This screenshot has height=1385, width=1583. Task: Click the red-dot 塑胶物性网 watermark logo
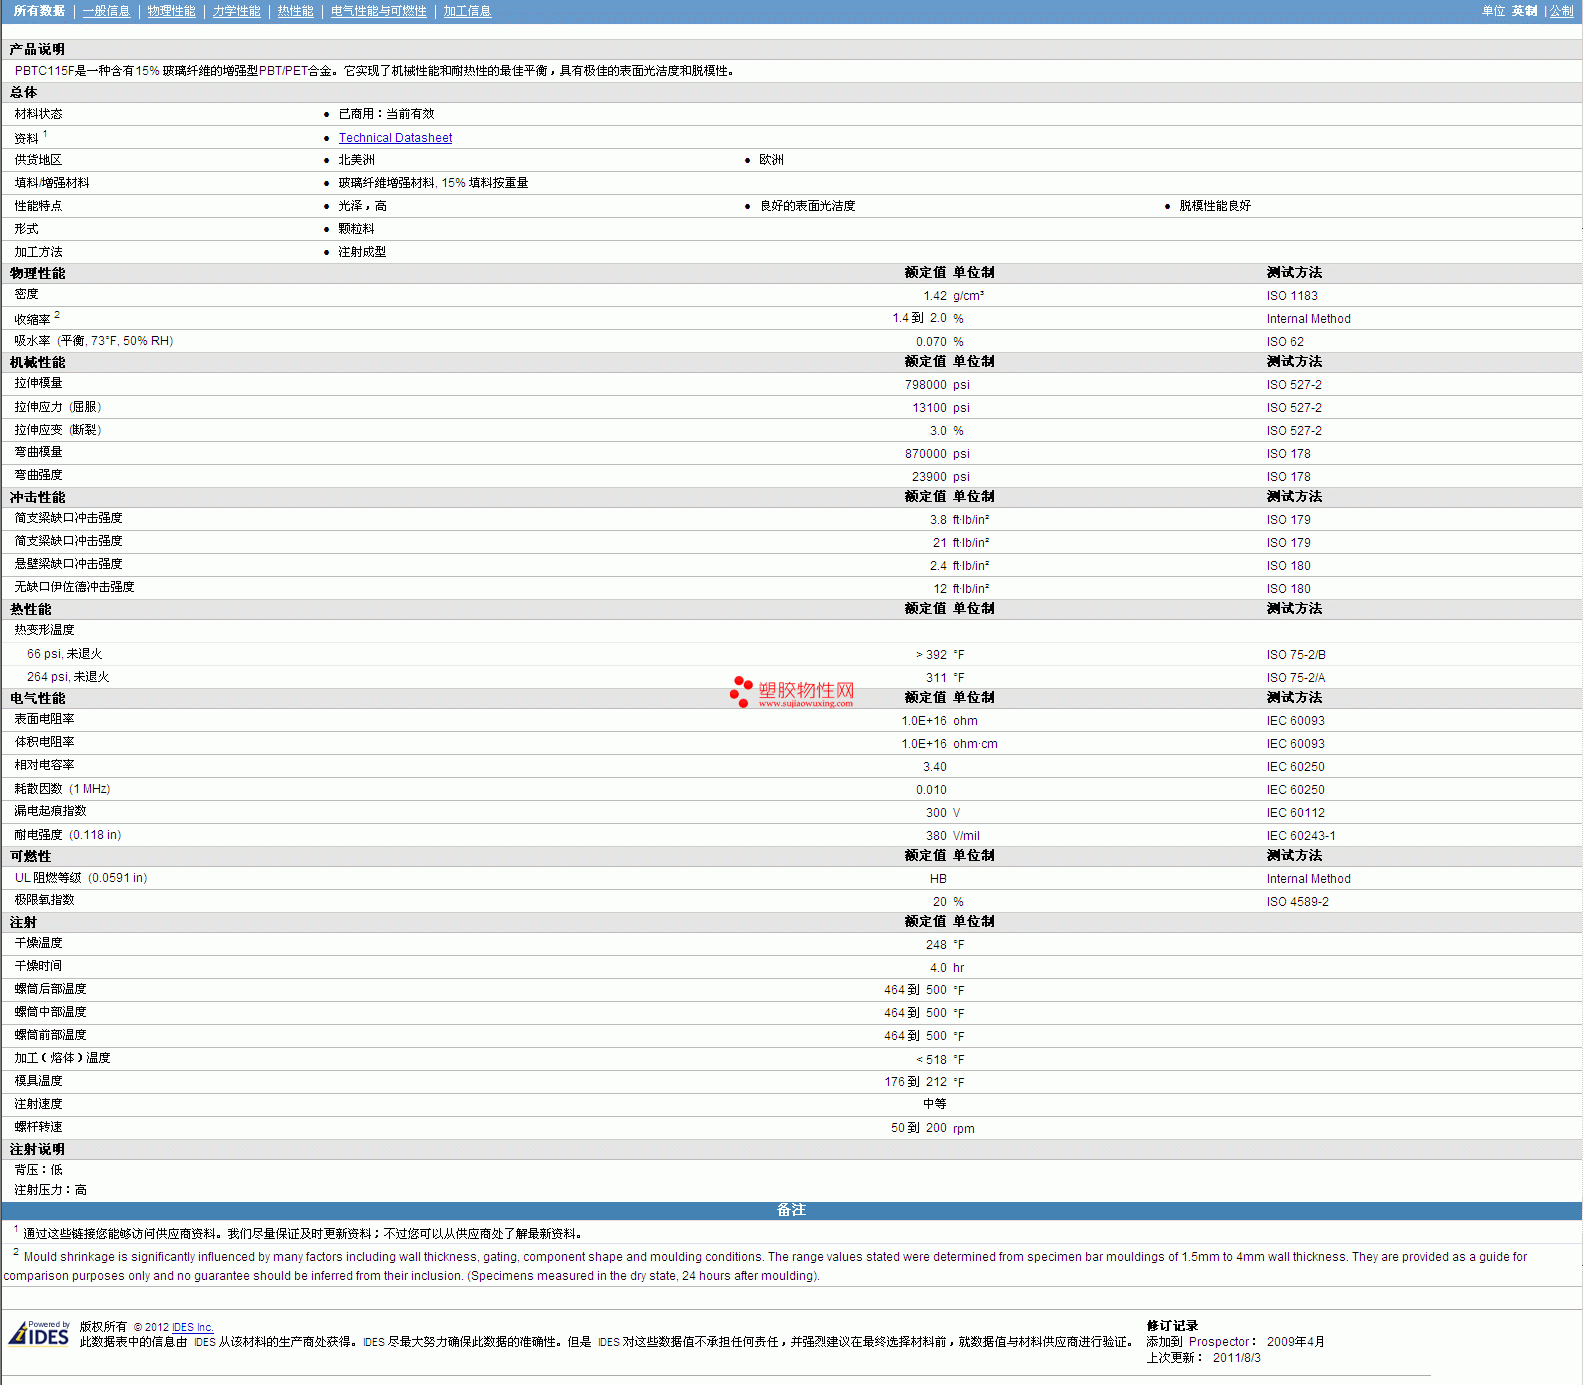point(792,692)
